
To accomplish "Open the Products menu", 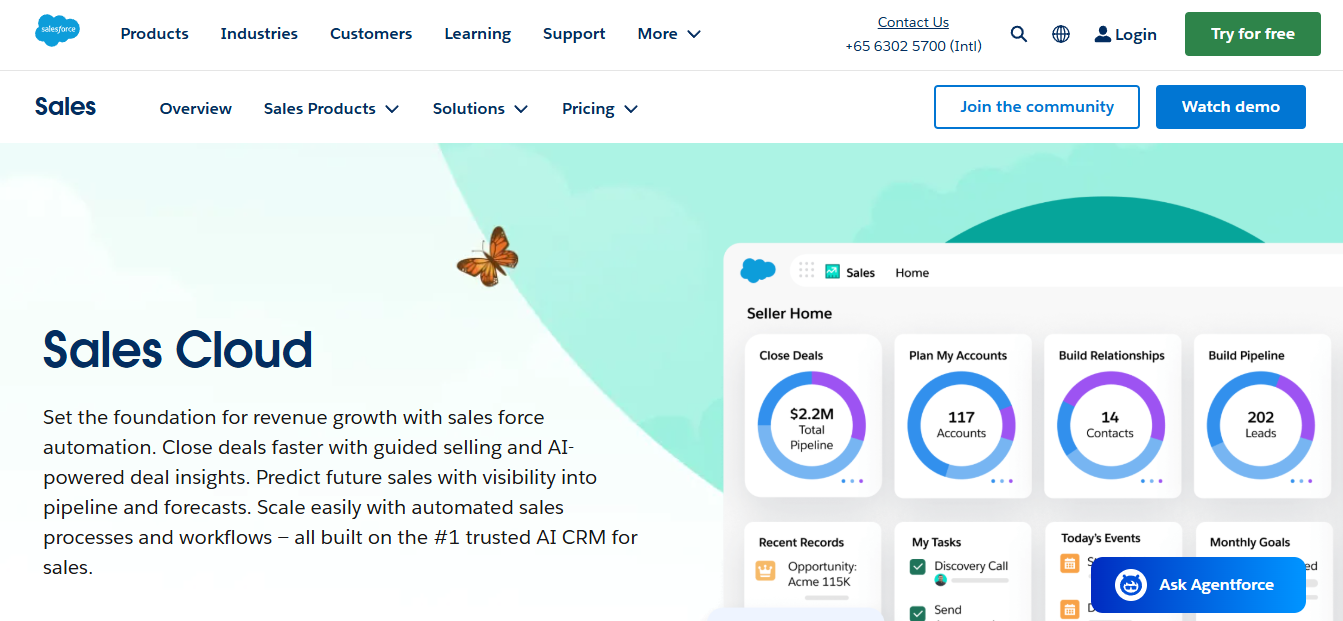I will point(154,33).
